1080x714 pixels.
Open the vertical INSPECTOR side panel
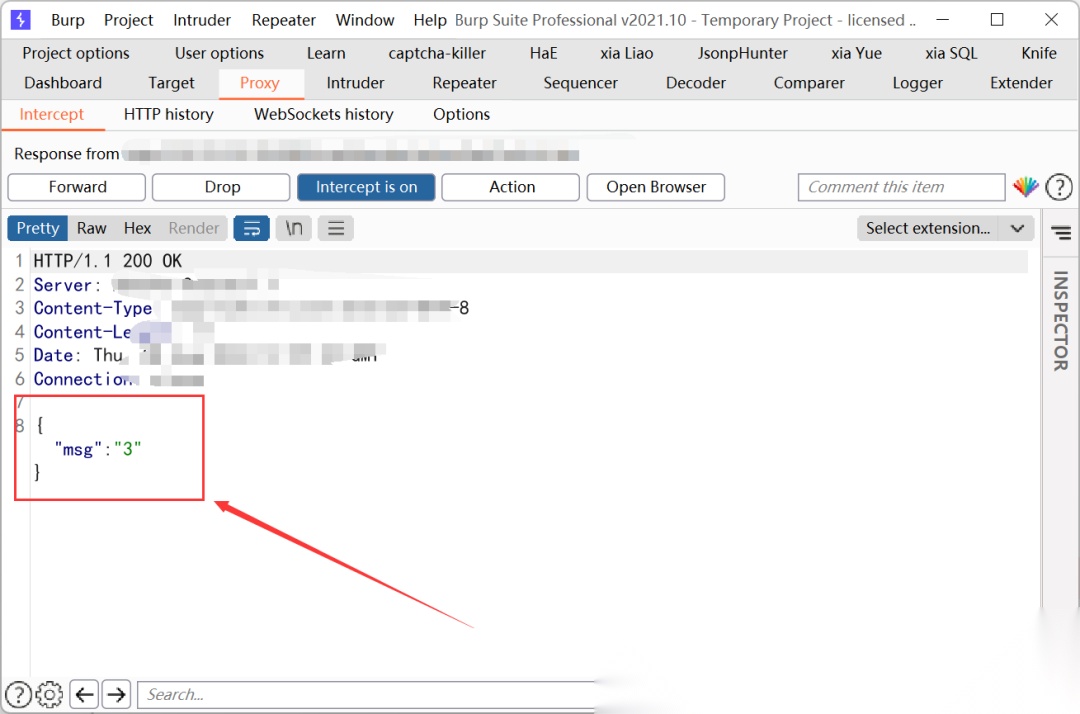point(1060,320)
